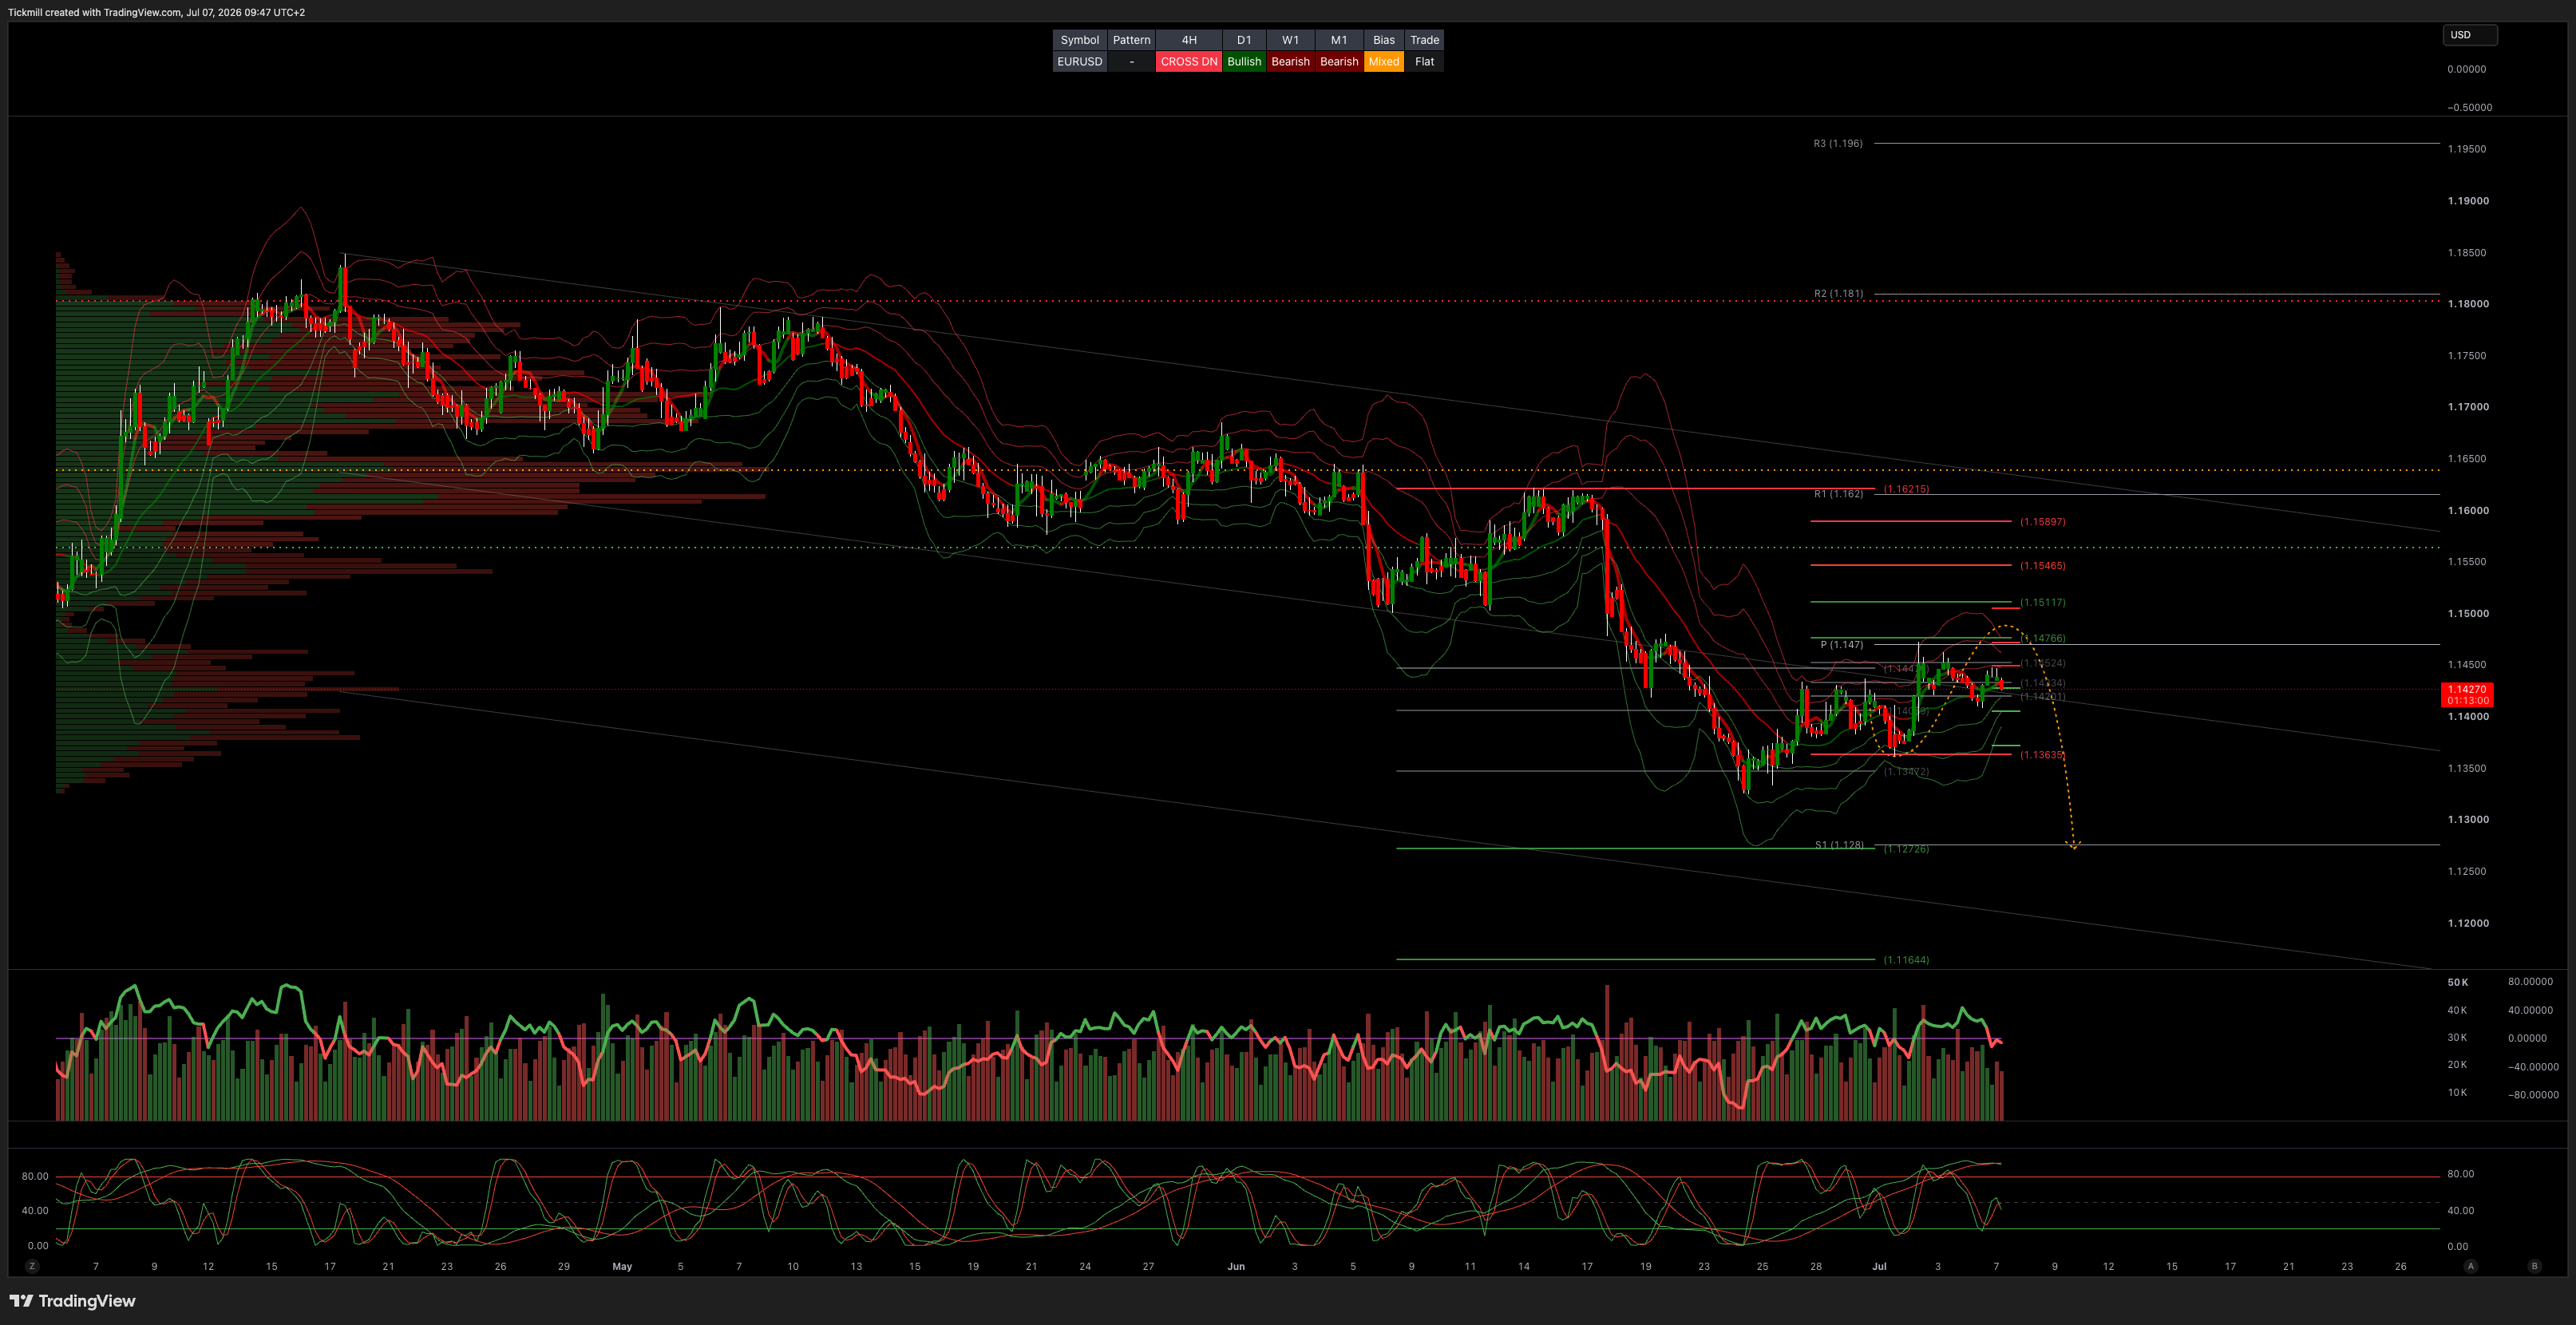The height and width of the screenshot is (1325, 2576).
Task: Click the P (1.147) pivot label
Action: coord(1842,645)
